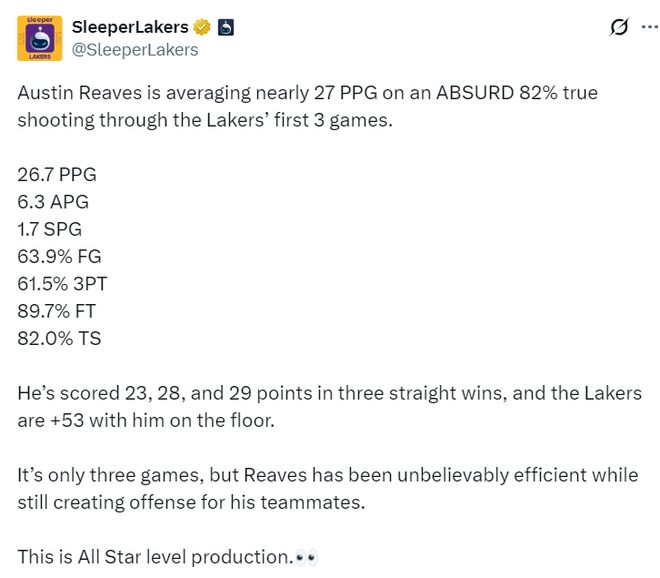The height and width of the screenshot is (578, 660).
Task: Click the "It's only three games" paragraph
Action: tap(328, 488)
